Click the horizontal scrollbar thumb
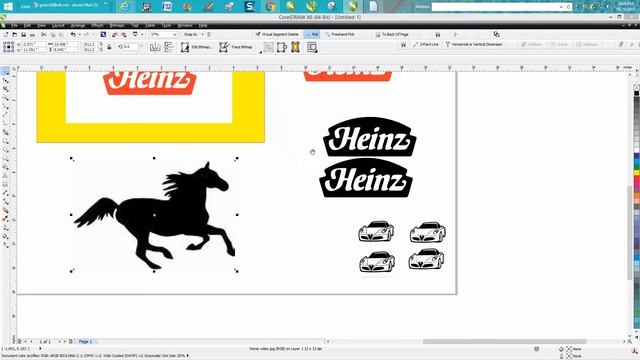The image size is (640, 360). click(504, 341)
